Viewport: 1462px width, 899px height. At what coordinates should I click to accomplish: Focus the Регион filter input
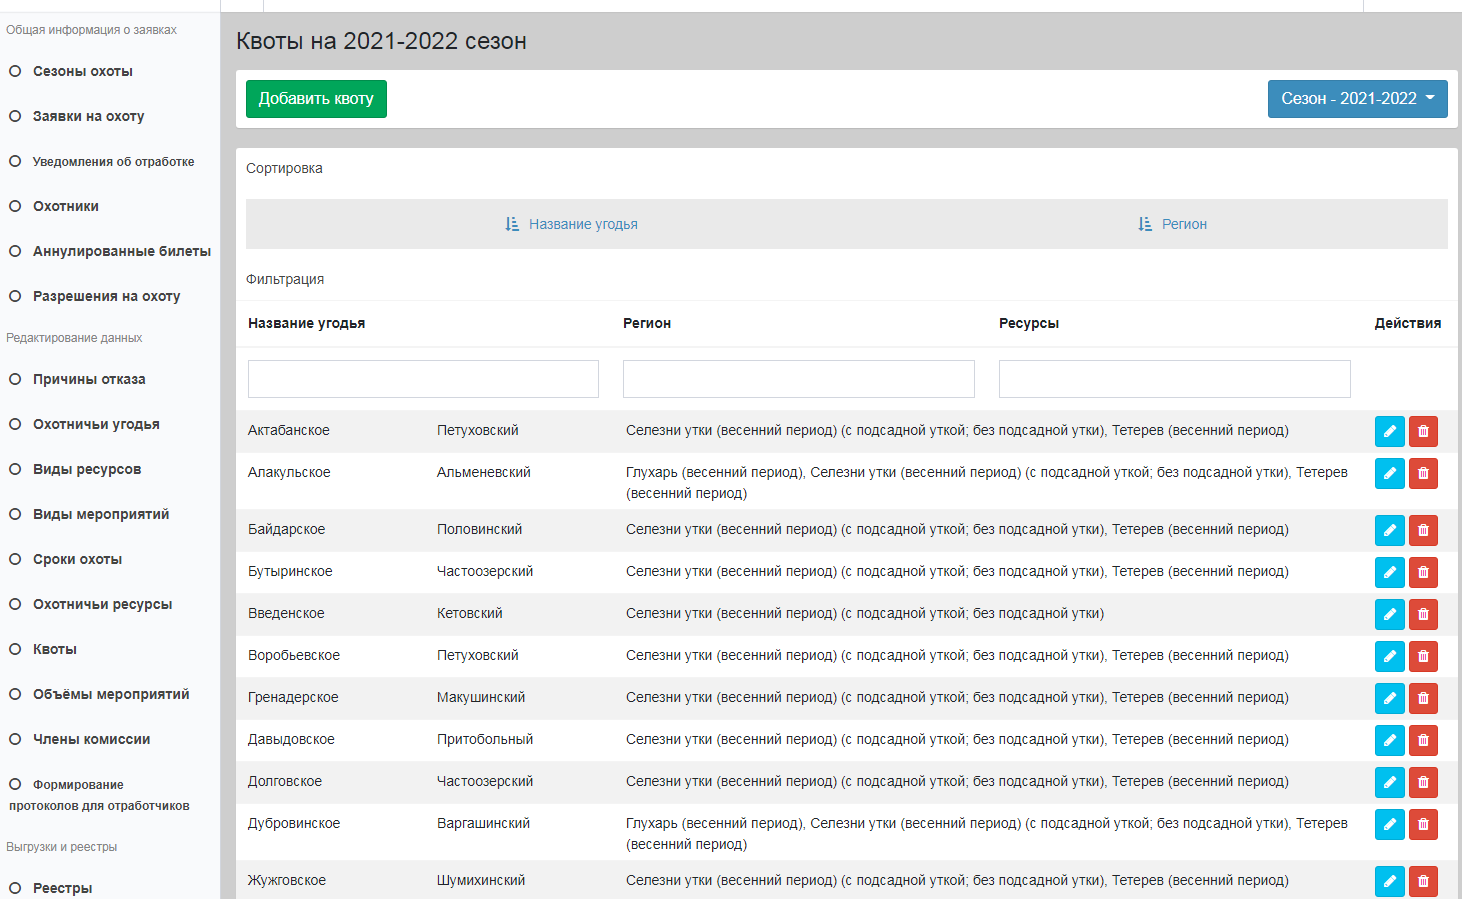[x=798, y=379]
